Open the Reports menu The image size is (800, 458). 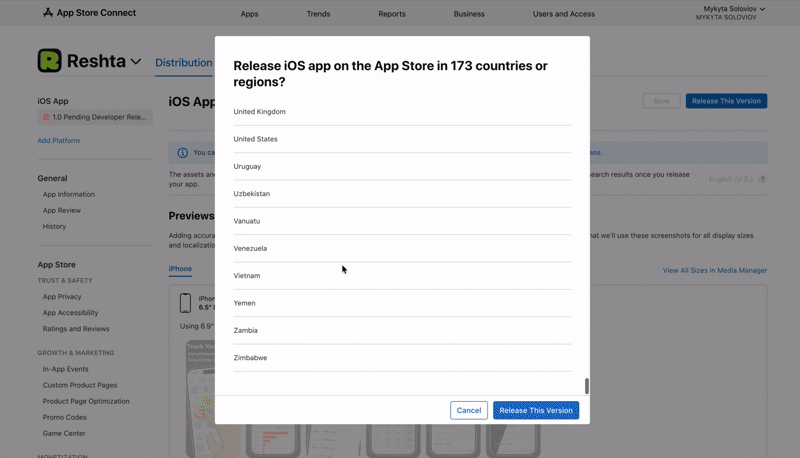(392, 14)
